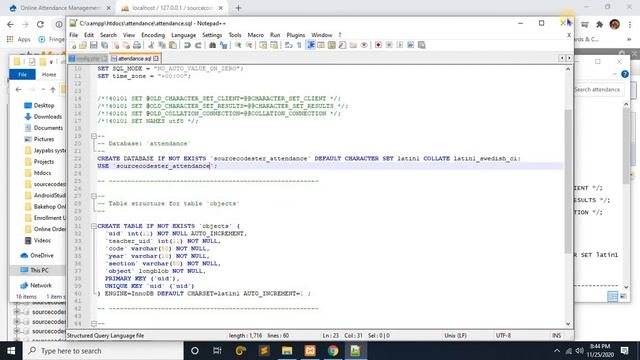
Task: Copy selection using the toolbar Copy icon
Action: [x=162, y=45]
